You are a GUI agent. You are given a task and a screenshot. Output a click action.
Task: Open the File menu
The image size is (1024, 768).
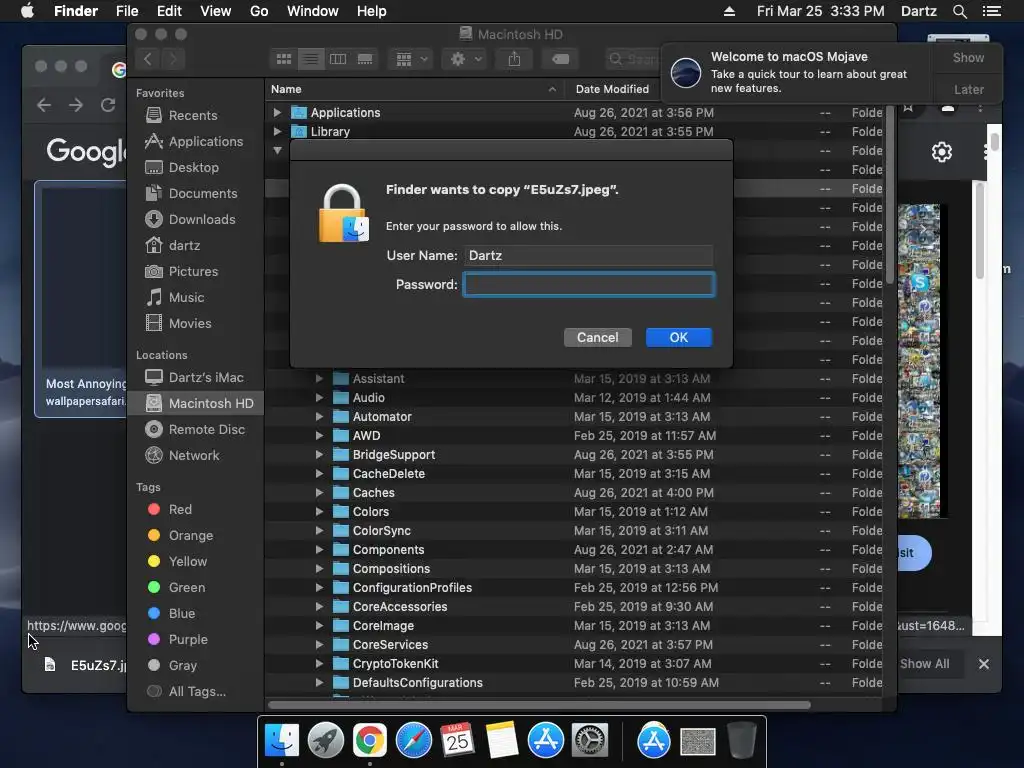(x=127, y=11)
